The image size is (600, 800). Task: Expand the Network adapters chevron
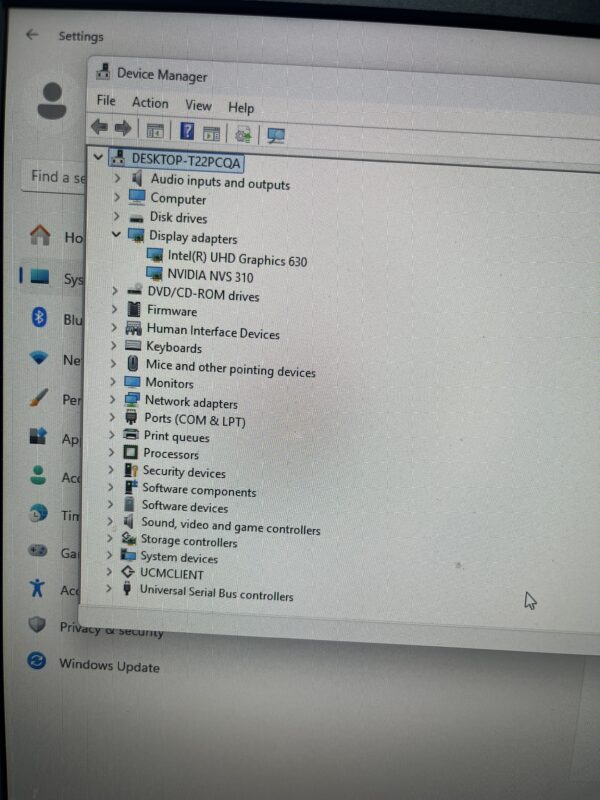pyautogui.click(x=112, y=399)
